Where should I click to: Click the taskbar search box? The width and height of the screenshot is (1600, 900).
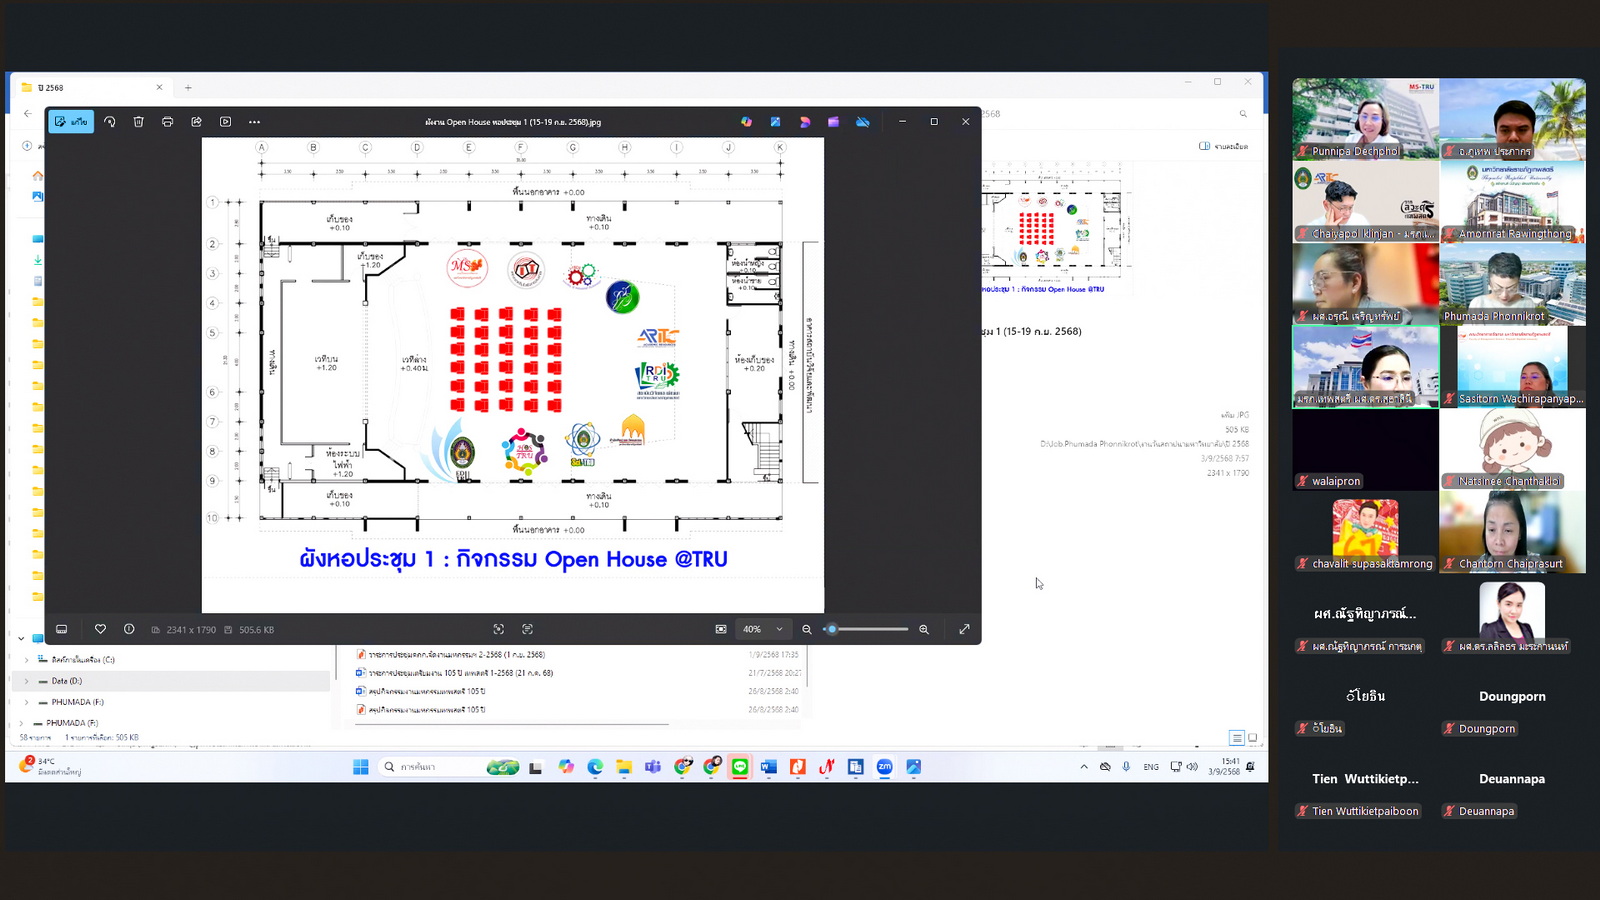click(x=450, y=767)
